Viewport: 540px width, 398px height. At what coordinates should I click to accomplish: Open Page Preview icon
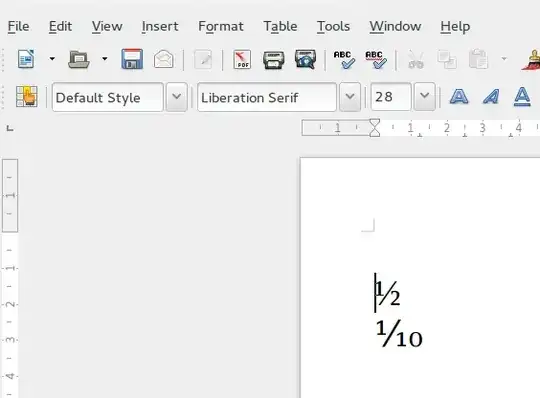tap(305, 59)
